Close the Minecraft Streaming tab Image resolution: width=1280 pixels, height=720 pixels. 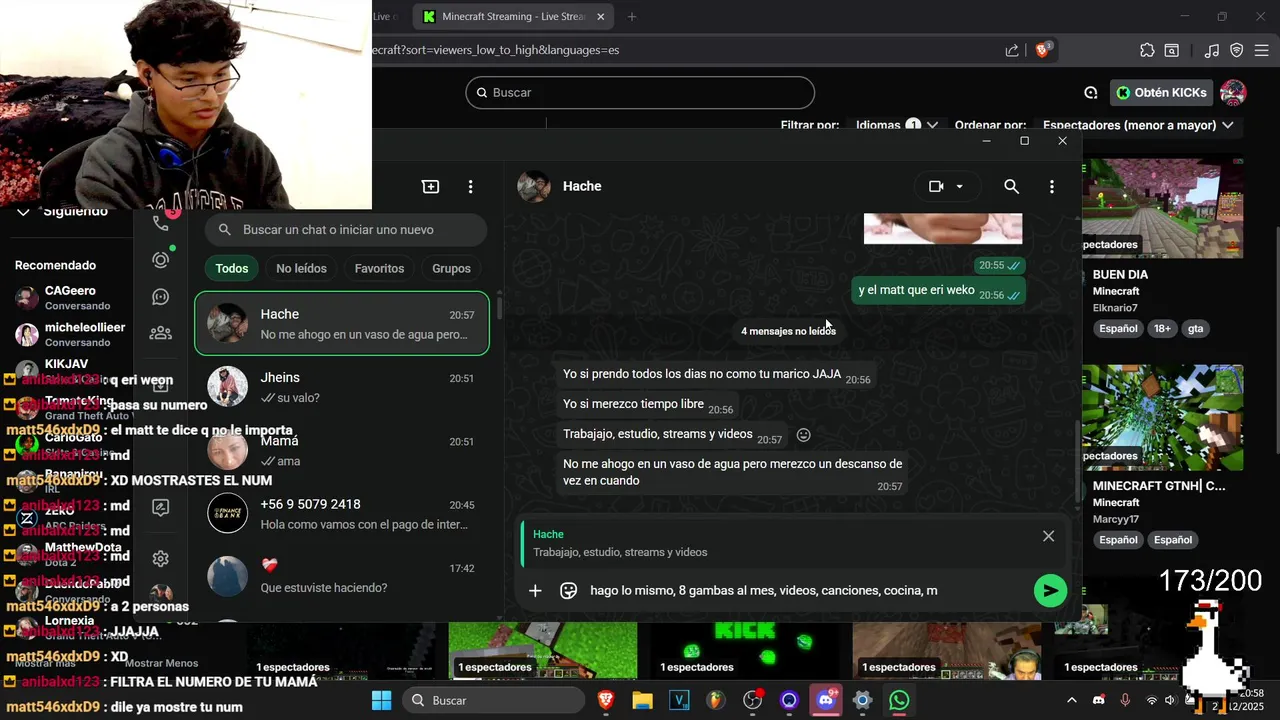pos(601,17)
